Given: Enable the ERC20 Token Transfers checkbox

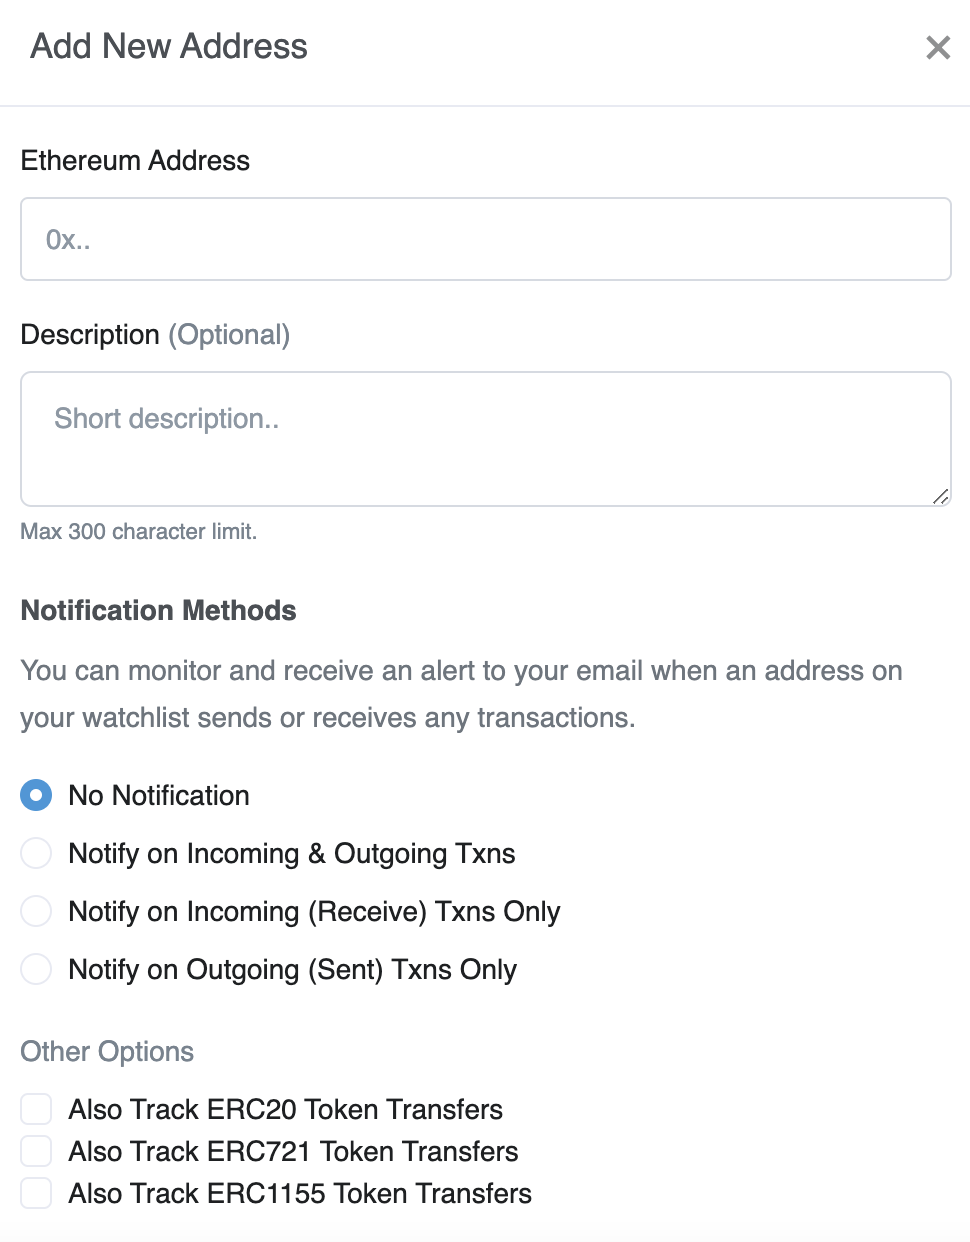Looking at the screenshot, I should click(36, 1109).
